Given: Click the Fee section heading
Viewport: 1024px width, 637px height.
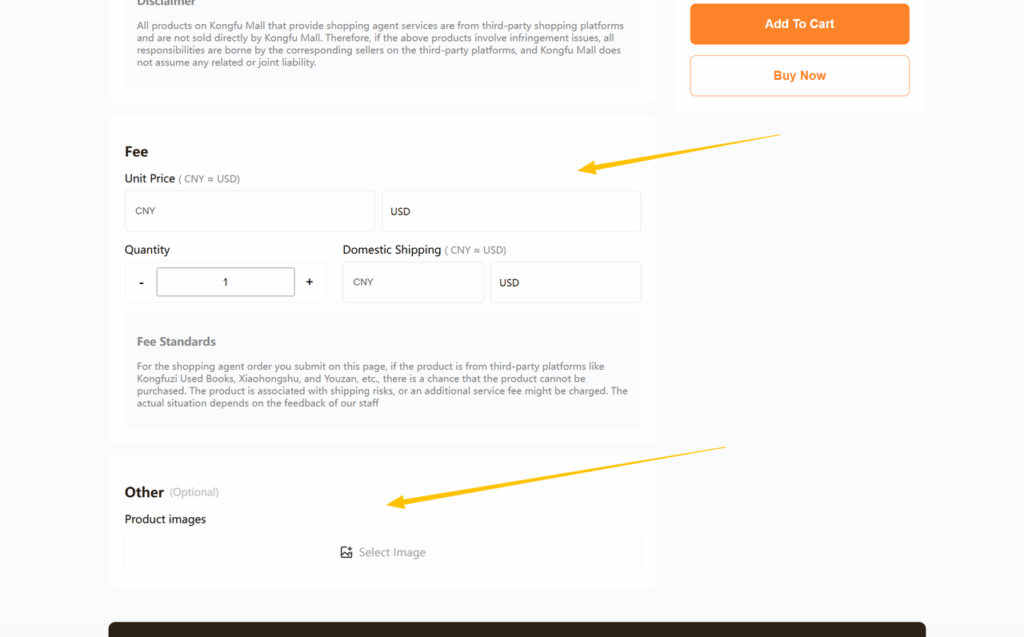Looking at the screenshot, I should [136, 152].
